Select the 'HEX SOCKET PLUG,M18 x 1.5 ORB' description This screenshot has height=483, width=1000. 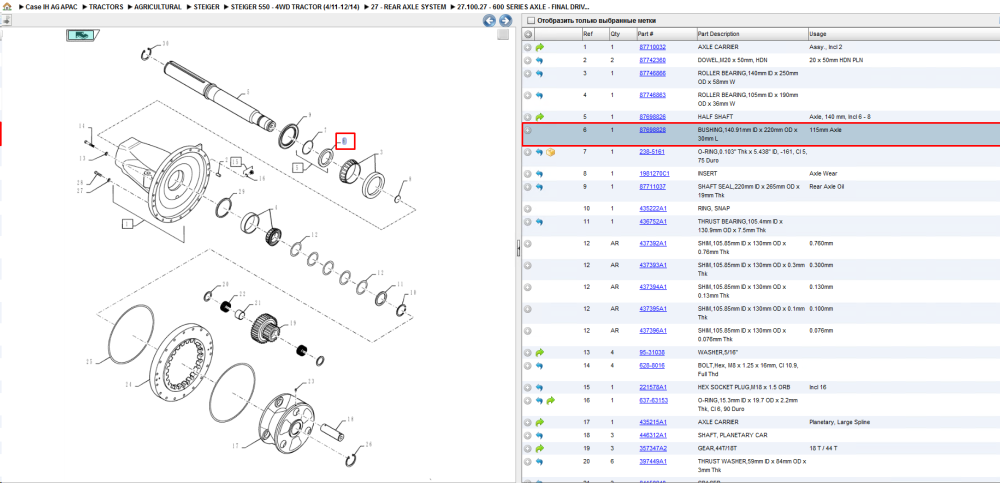coord(745,387)
